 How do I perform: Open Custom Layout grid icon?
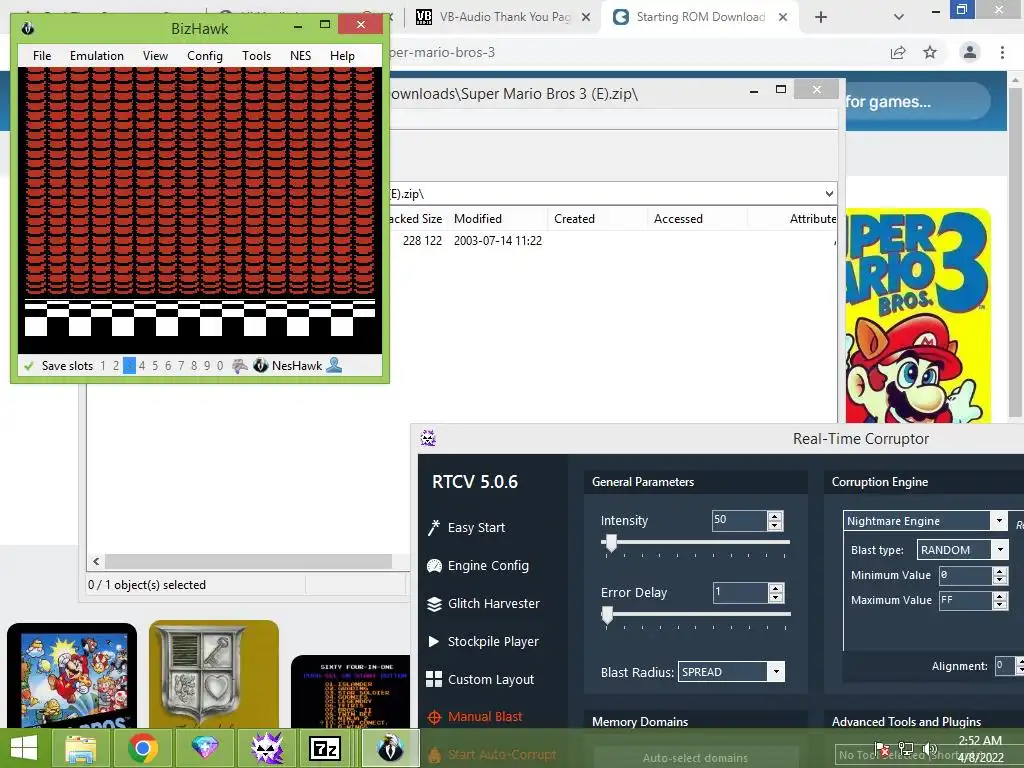(434, 679)
